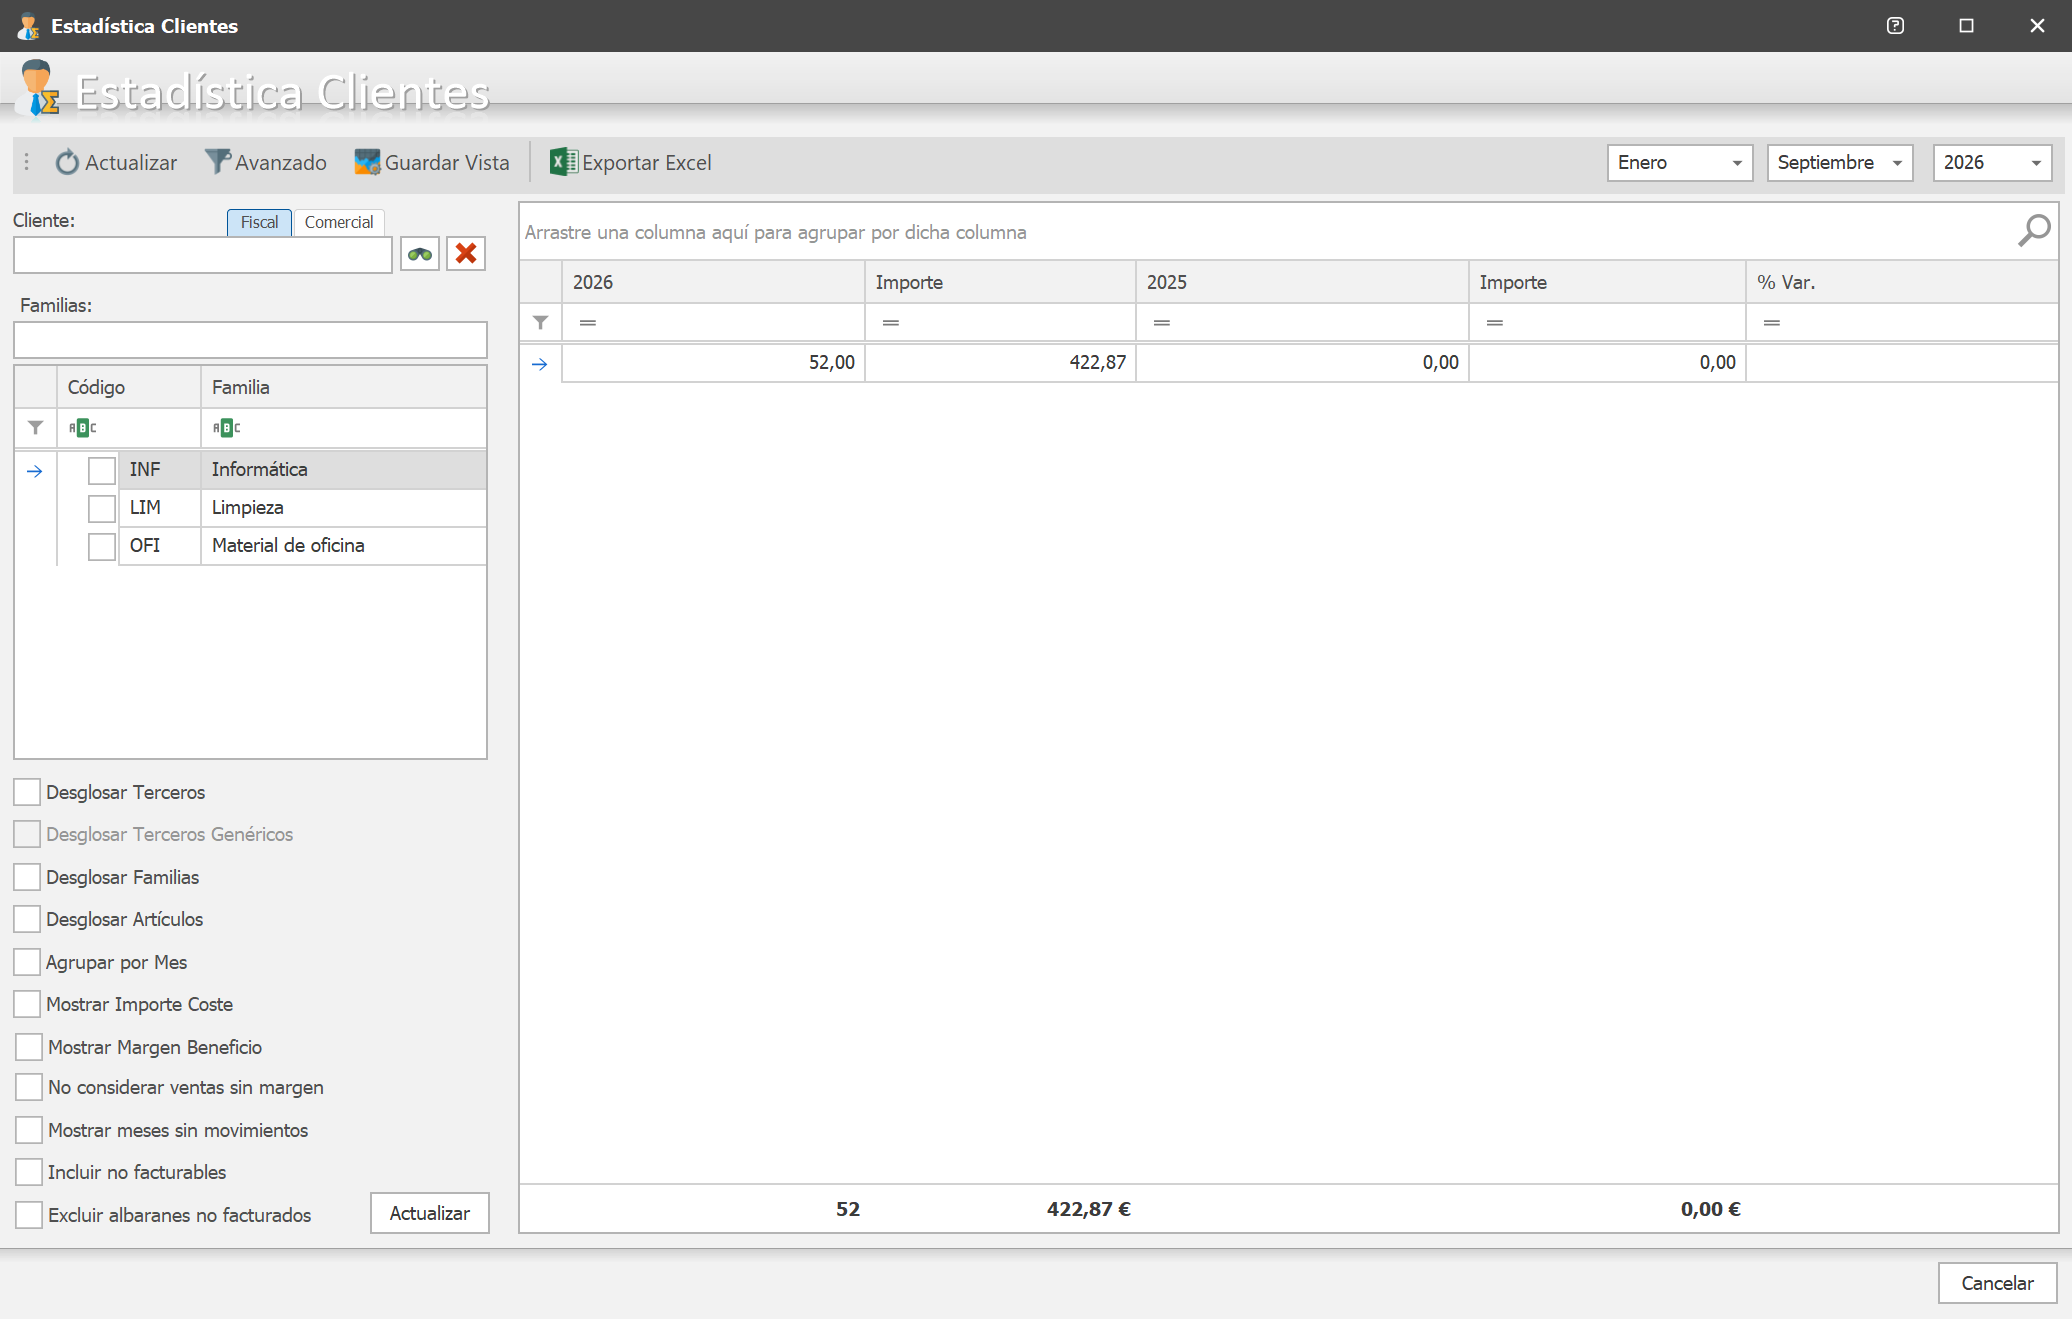This screenshot has height=1319, width=2072.
Task: Toggle Mostrar Importe Coste checkbox
Action: tap(27, 1004)
